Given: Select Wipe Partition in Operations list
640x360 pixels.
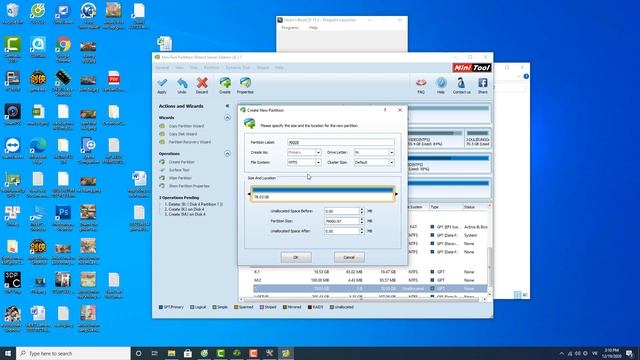Looking at the screenshot, I should [x=180, y=178].
